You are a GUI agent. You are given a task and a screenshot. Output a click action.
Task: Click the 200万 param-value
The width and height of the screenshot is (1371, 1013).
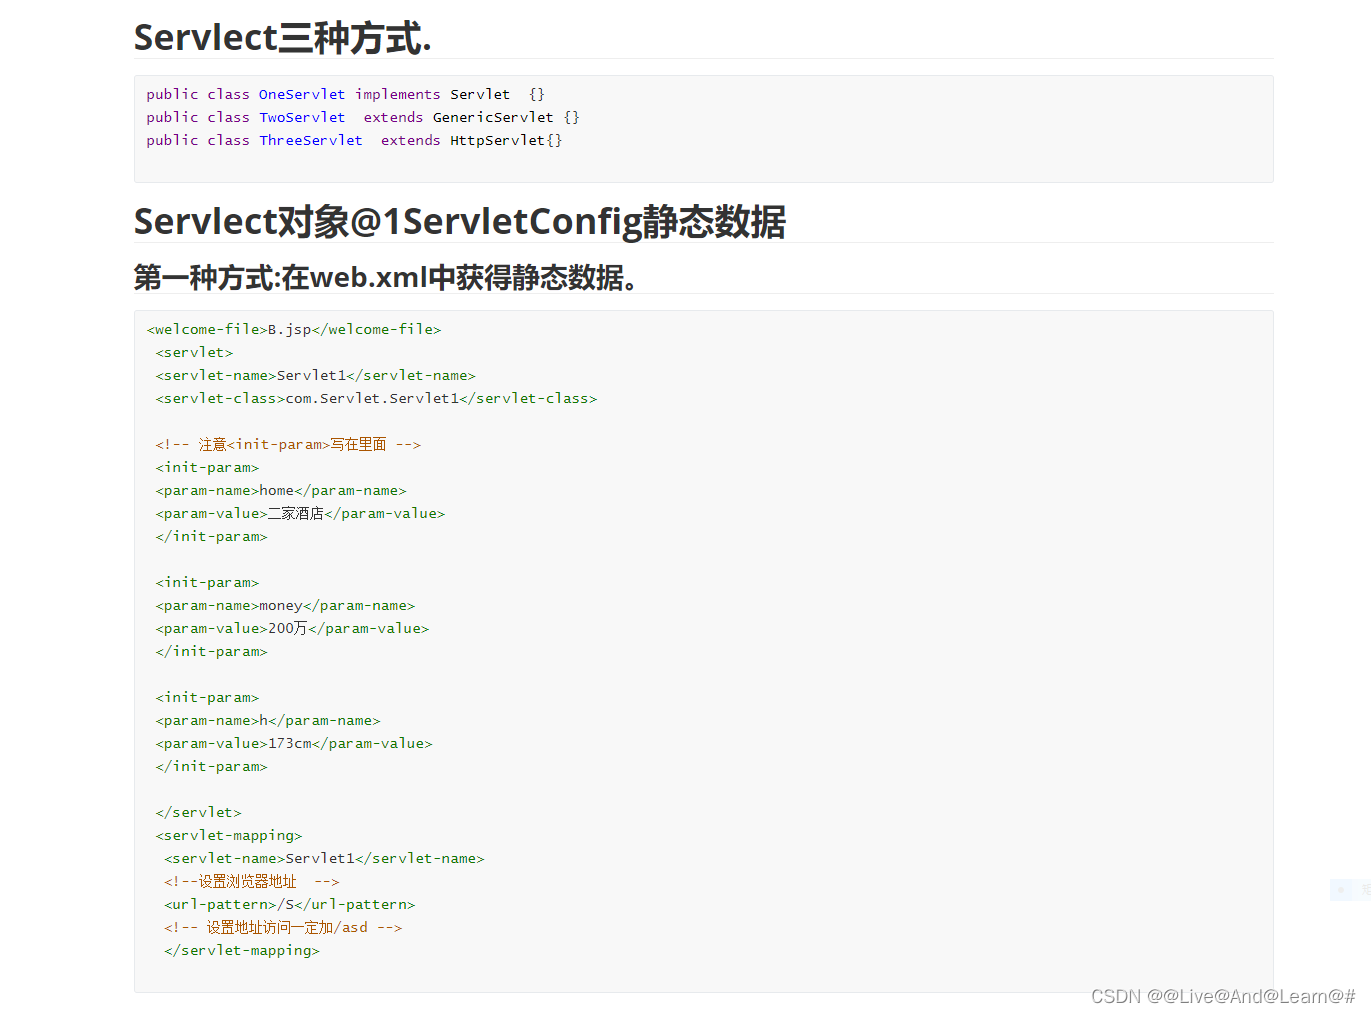tap(293, 628)
